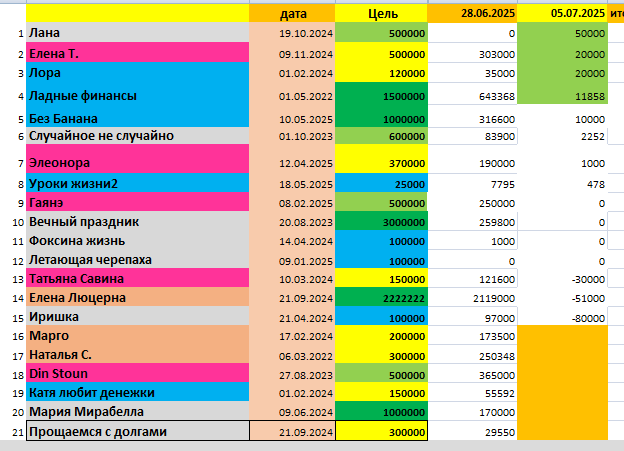Select the 'Наталья С.' cell
Image resolution: width=624 pixels, height=451 pixels.
(138, 354)
